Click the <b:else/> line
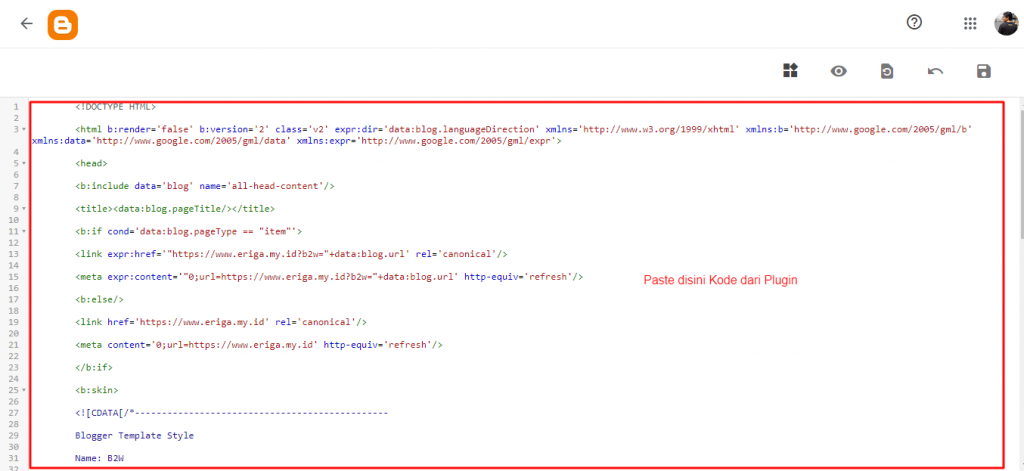This screenshot has width=1024, height=471. tap(99, 299)
